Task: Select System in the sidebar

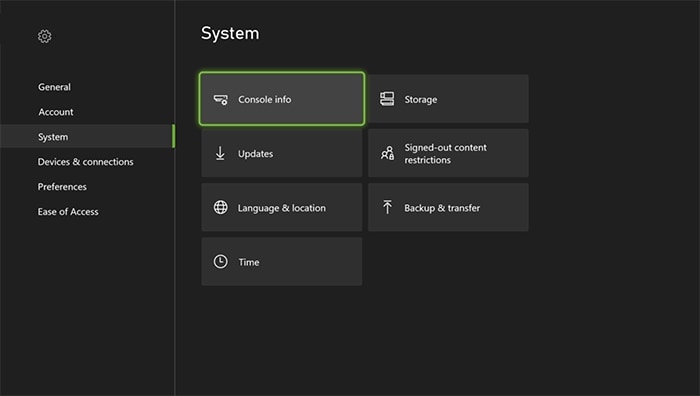Action: (88, 137)
